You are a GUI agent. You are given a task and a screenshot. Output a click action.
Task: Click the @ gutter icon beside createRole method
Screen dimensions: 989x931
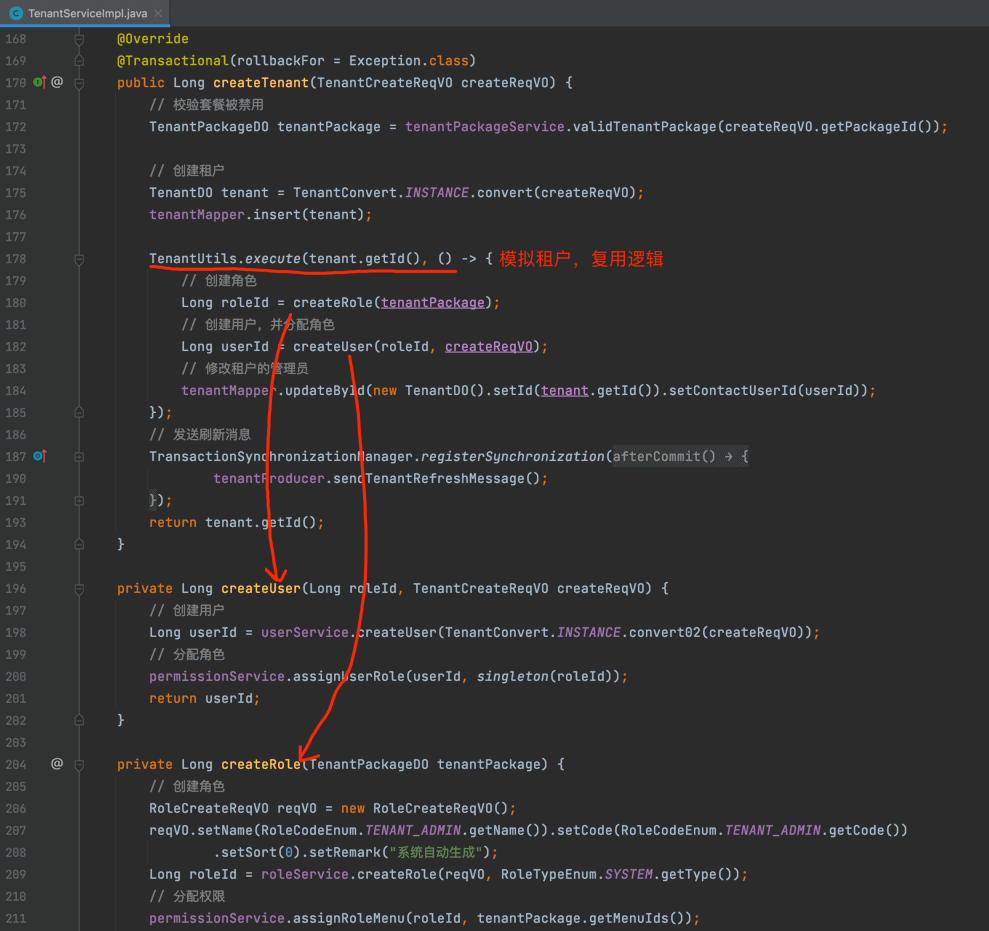(x=57, y=764)
